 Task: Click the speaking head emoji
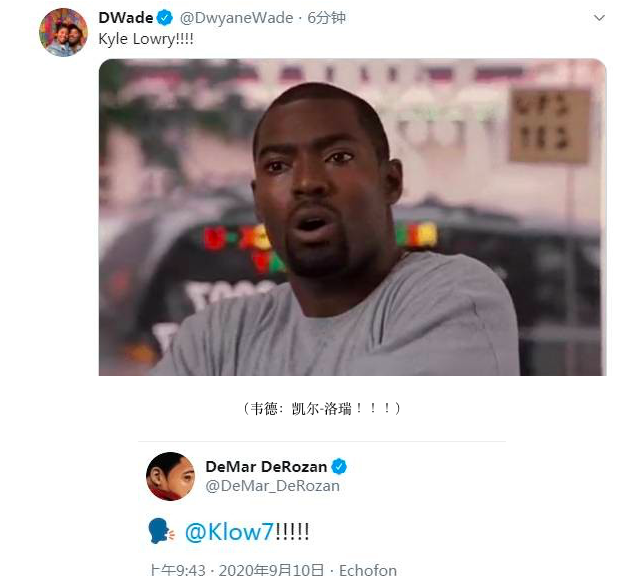tap(161, 531)
